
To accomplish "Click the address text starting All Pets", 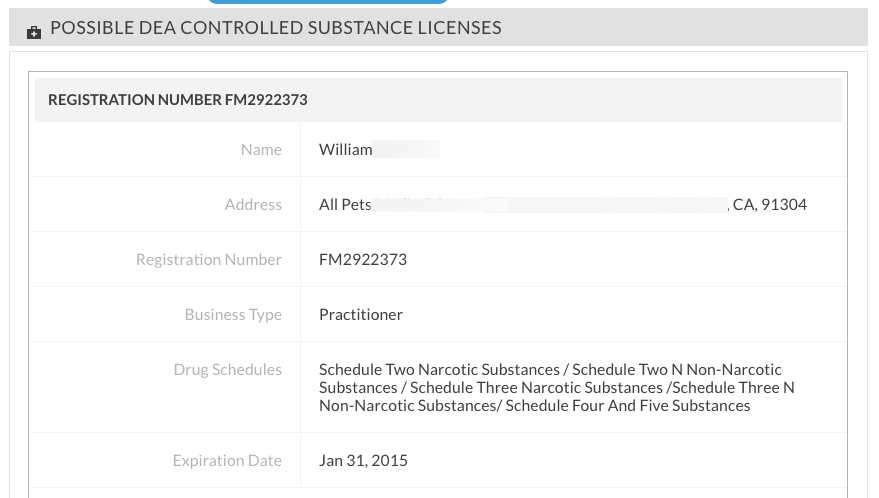I will click(x=345, y=205).
